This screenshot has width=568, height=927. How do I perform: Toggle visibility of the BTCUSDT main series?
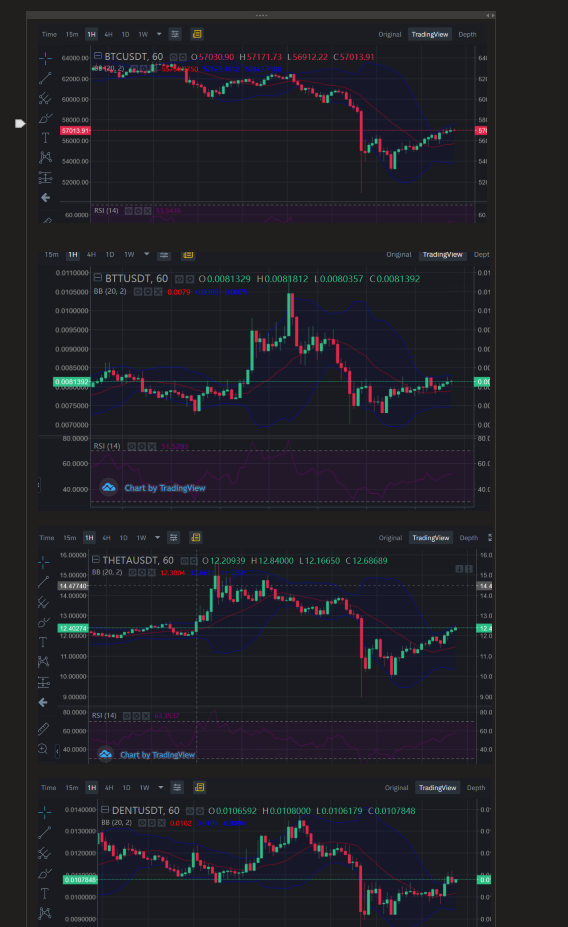coord(174,57)
